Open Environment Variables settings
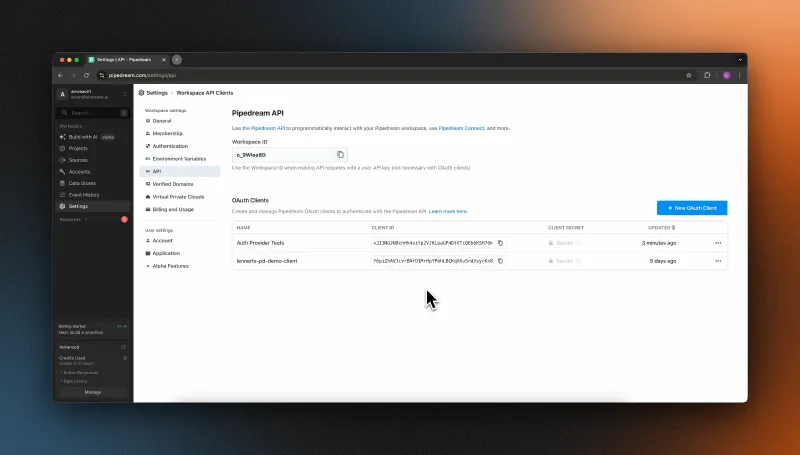800x455 pixels. tap(179, 158)
